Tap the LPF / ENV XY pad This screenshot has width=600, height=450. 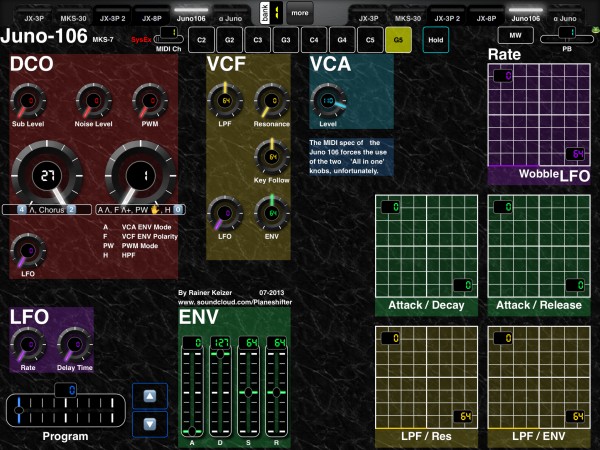click(539, 377)
